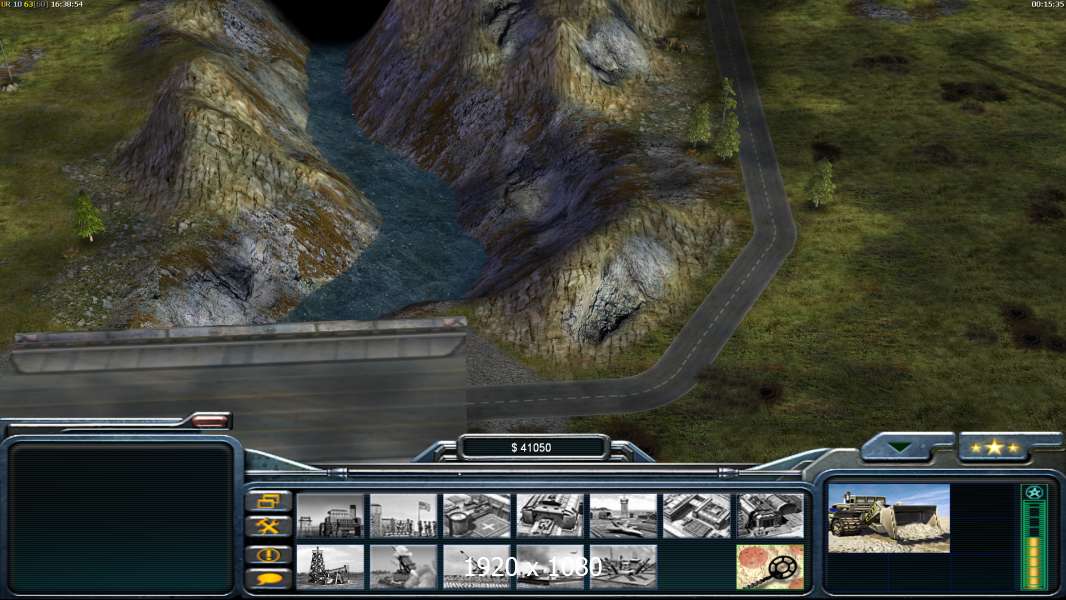Click the star emblem above the power meter
Viewport: 1066px width, 600px height.
1033,493
